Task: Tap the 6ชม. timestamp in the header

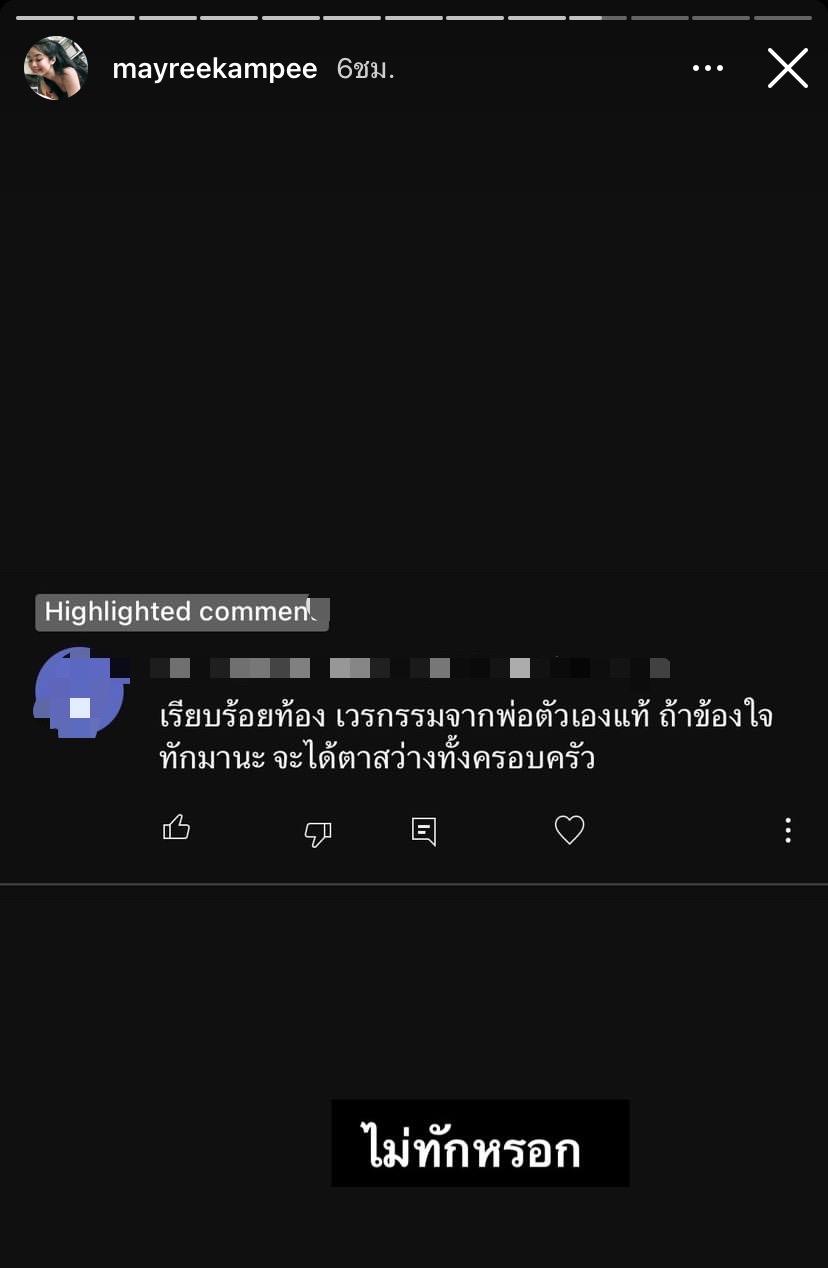Action: [x=365, y=69]
